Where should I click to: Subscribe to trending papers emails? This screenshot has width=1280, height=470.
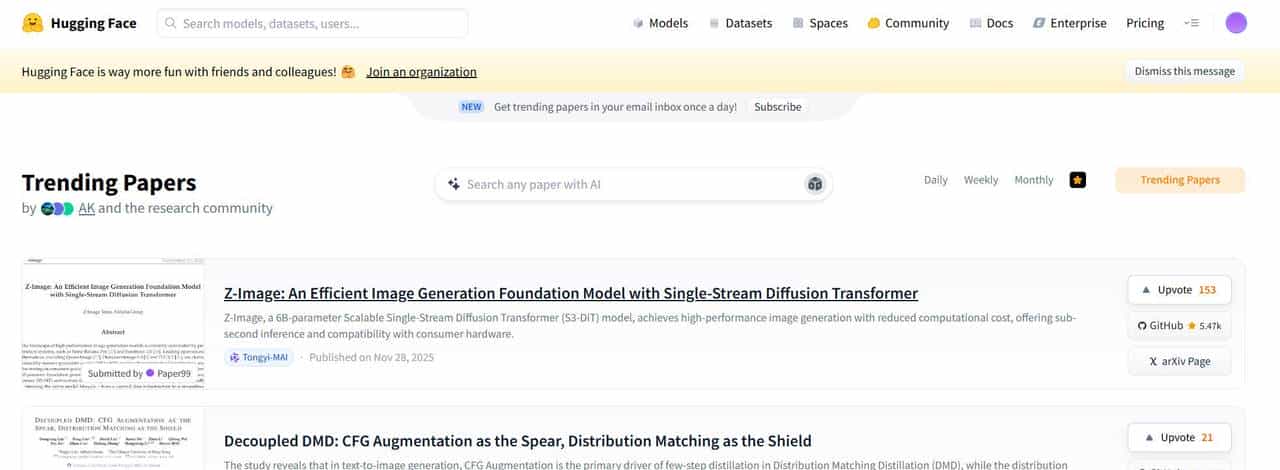777,107
